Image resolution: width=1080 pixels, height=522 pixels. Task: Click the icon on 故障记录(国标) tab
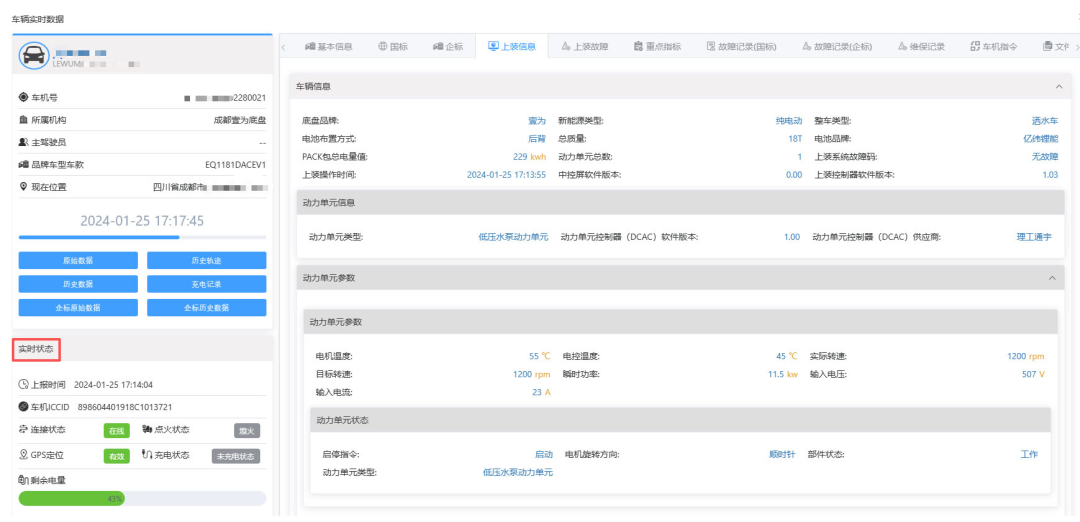(711, 46)
